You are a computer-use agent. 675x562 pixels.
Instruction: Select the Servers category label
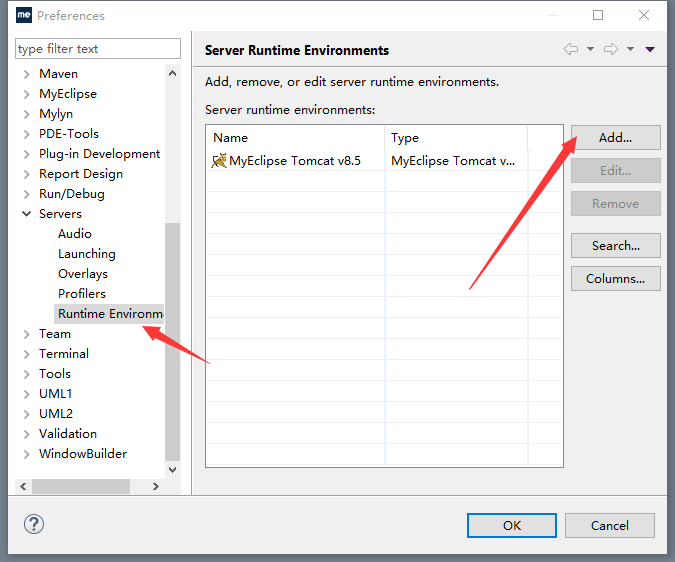(x=60, y=214)
